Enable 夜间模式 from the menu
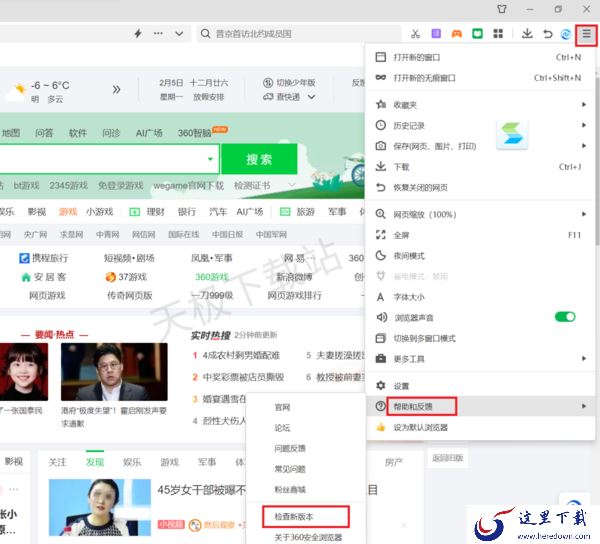This screenshot has width=600, height=544. (x=481, y=256)
